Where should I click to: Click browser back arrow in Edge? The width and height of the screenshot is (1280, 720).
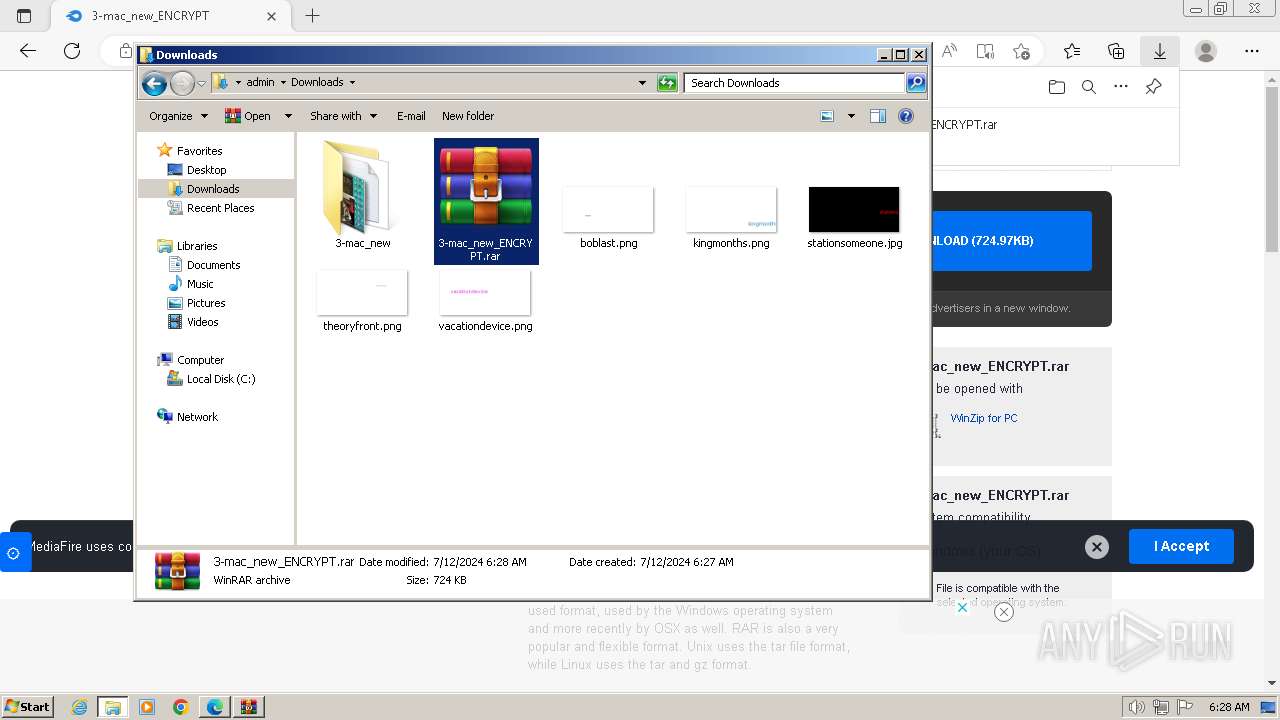point(28,51)
